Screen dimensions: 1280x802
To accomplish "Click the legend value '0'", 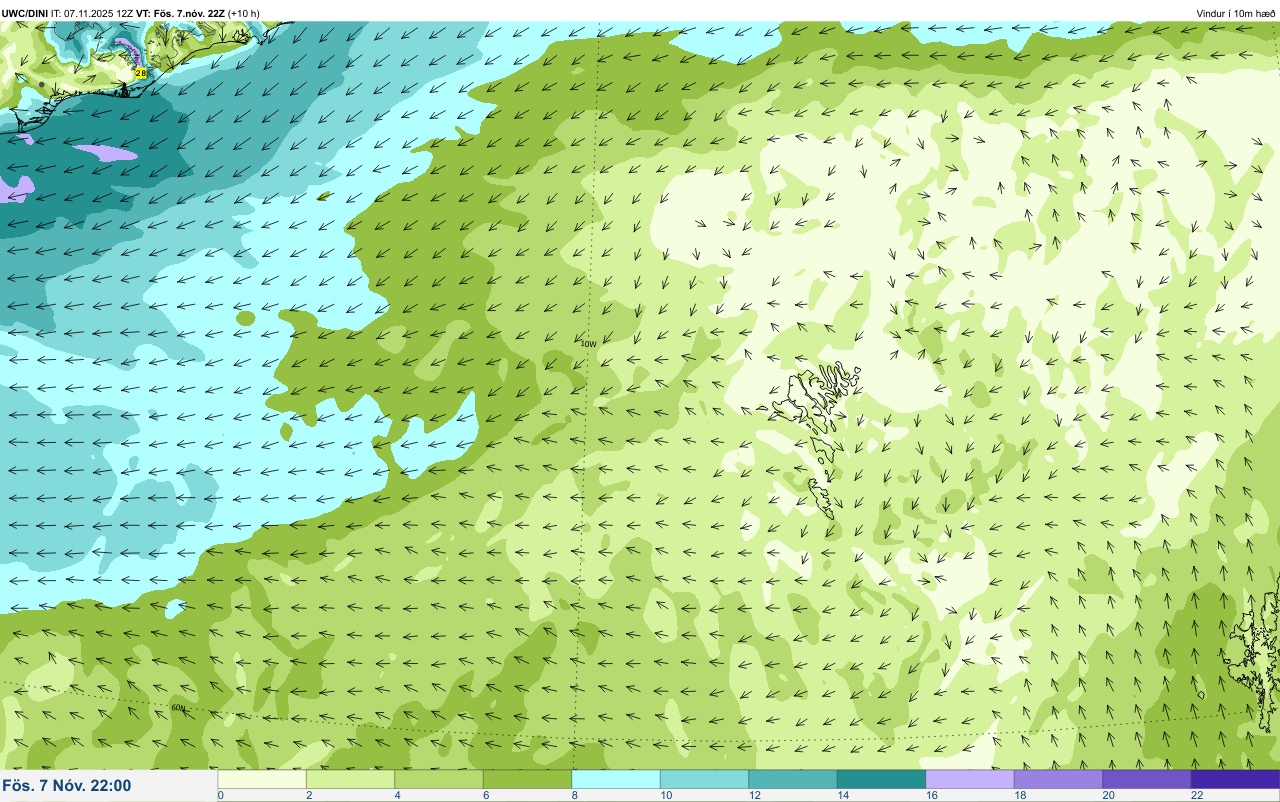I will coord(220,795).
